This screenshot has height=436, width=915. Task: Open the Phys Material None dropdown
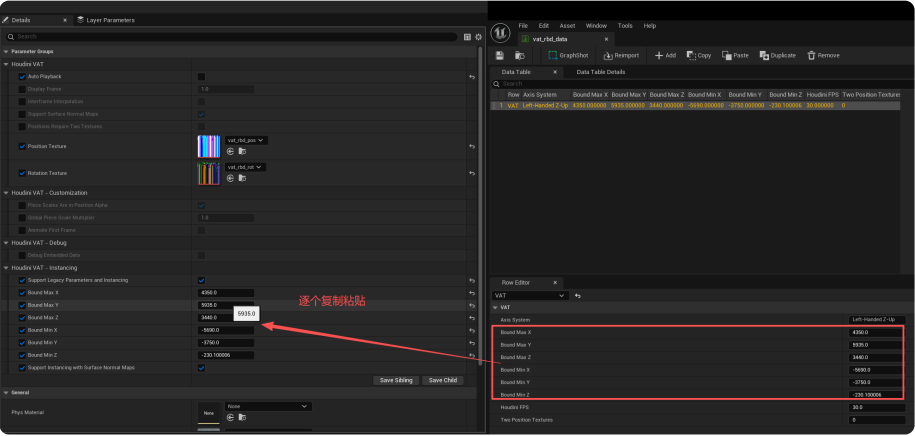coord(268,407)
